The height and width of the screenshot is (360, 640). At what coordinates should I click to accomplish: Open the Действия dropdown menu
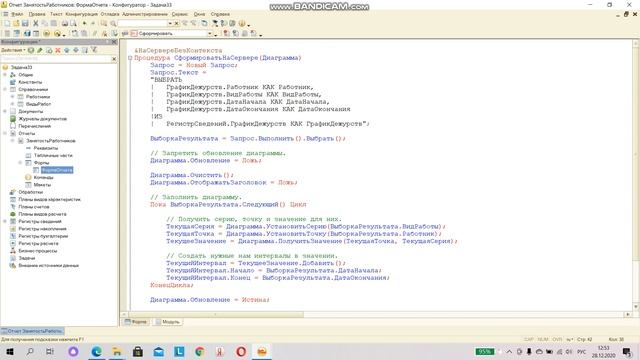point(13,50)
